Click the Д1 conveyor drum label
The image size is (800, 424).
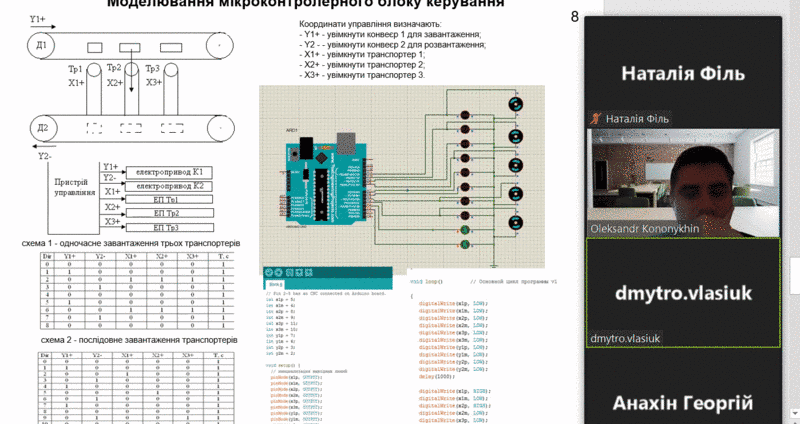coord(41,45)
